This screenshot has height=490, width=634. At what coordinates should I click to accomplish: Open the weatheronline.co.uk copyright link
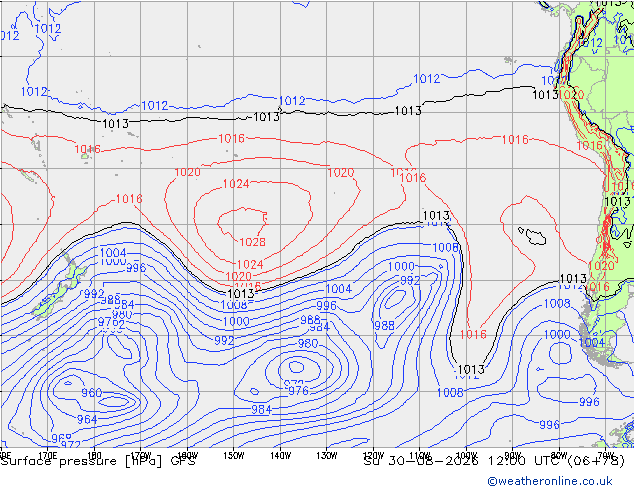[550, 481]
